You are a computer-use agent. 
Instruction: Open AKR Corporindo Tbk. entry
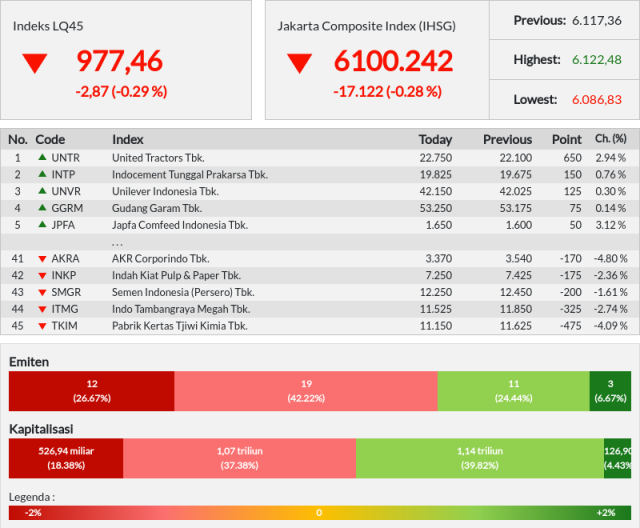(x=161, y=259)
